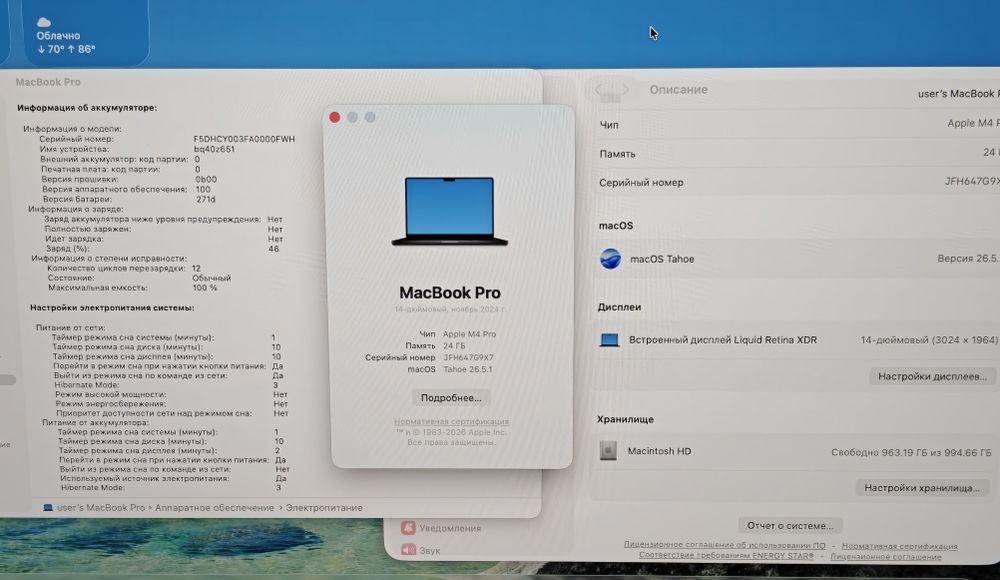Select Максимальная емкость 100 % row
Viewport: 1000px width, 580px height.
(132, 288)
